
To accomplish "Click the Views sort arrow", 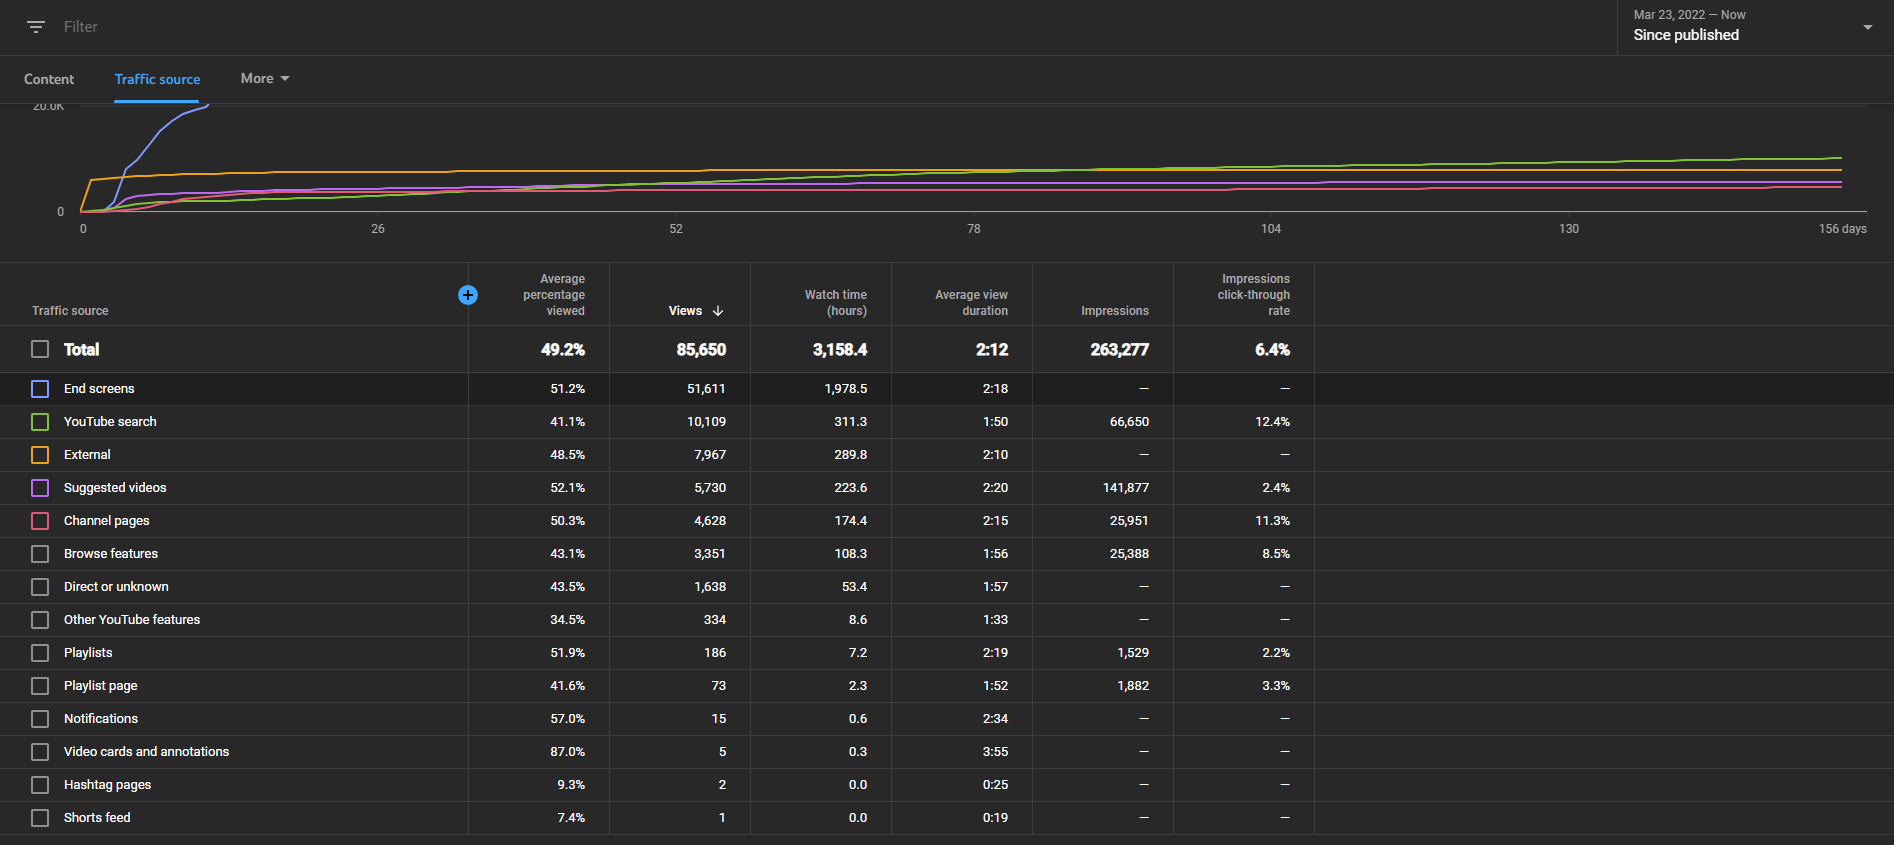I will pyautogui.click(x=718, y=311).
